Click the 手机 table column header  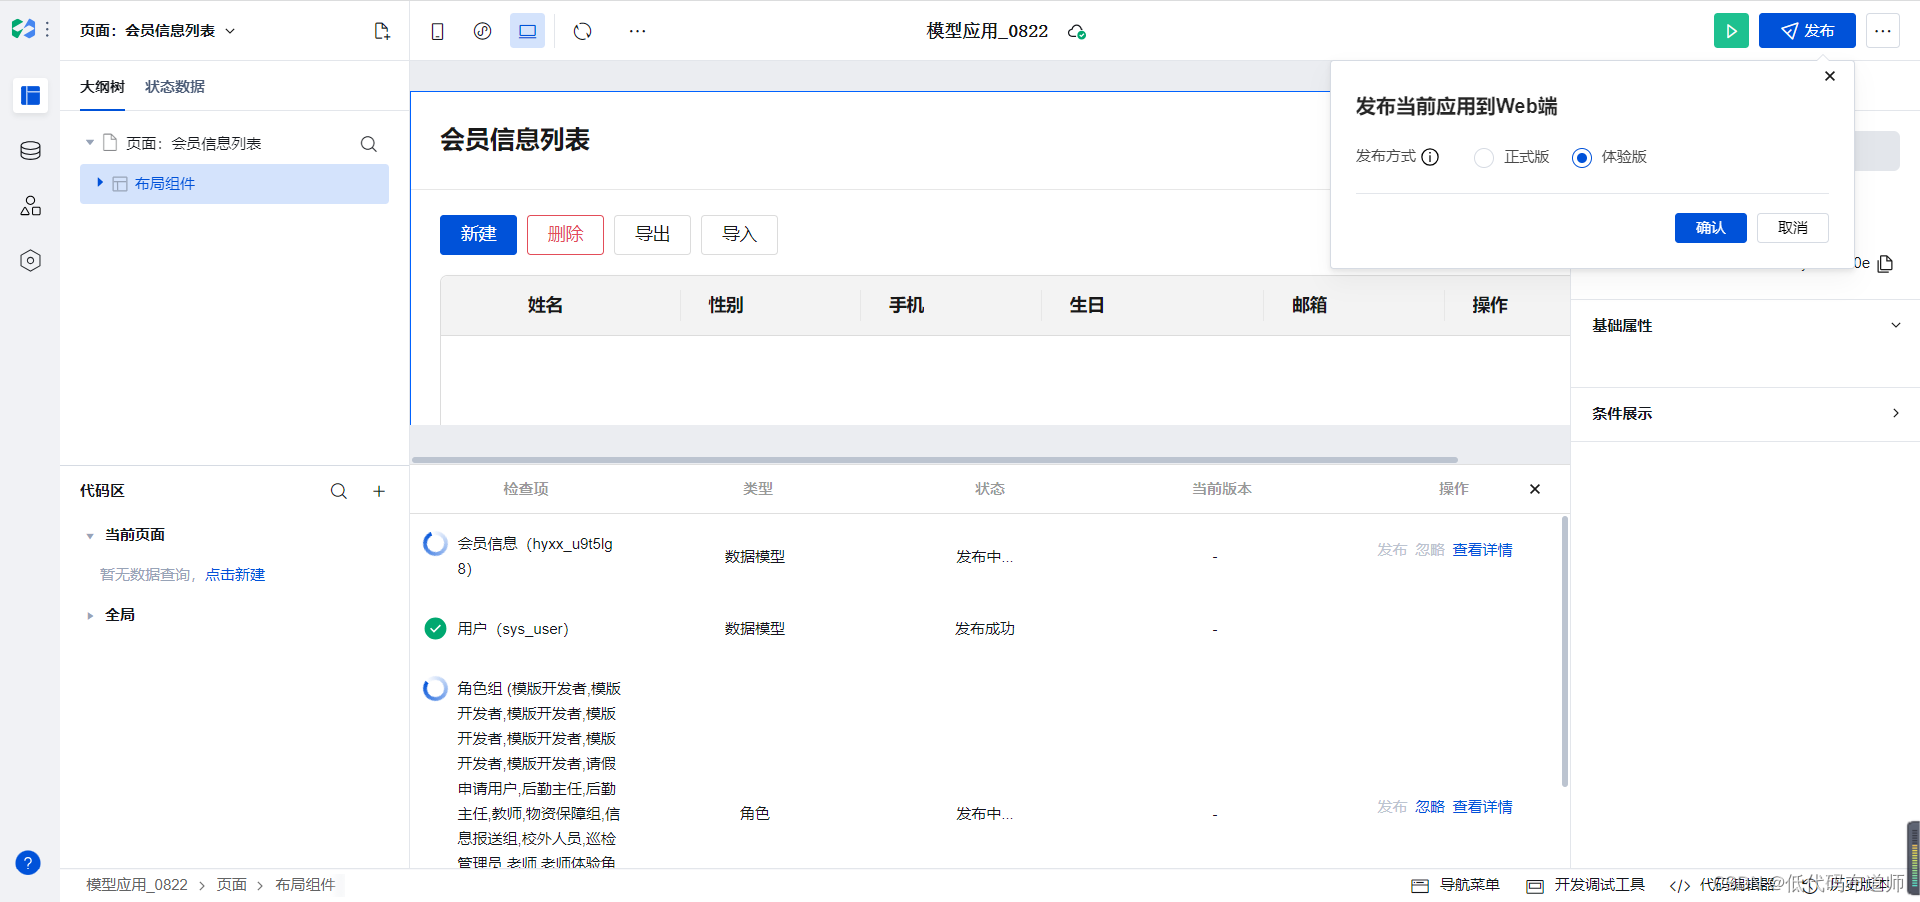click(907, 305)
